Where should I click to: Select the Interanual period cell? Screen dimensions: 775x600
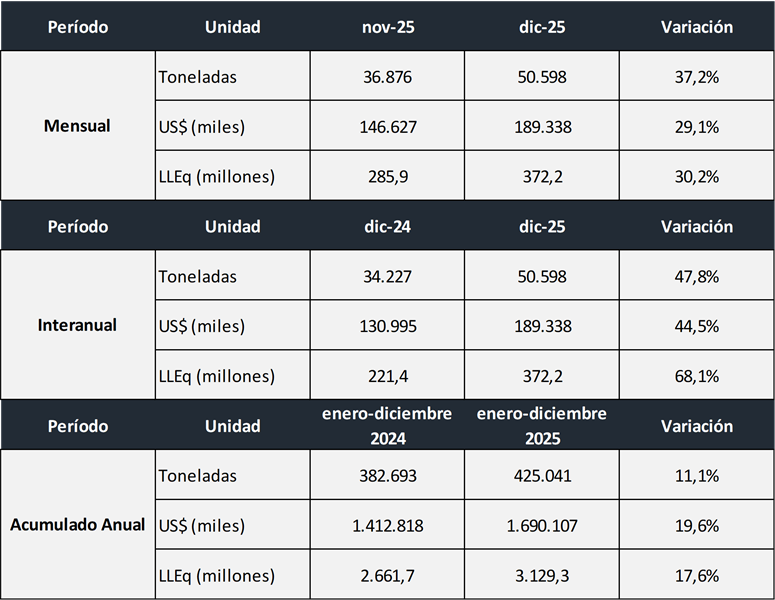(x=77, y=325)
